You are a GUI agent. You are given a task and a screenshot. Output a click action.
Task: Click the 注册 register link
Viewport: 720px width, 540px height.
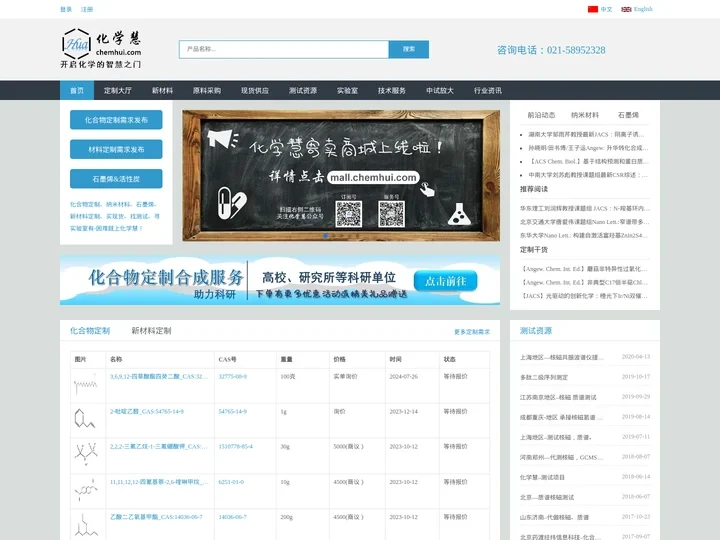87,9
